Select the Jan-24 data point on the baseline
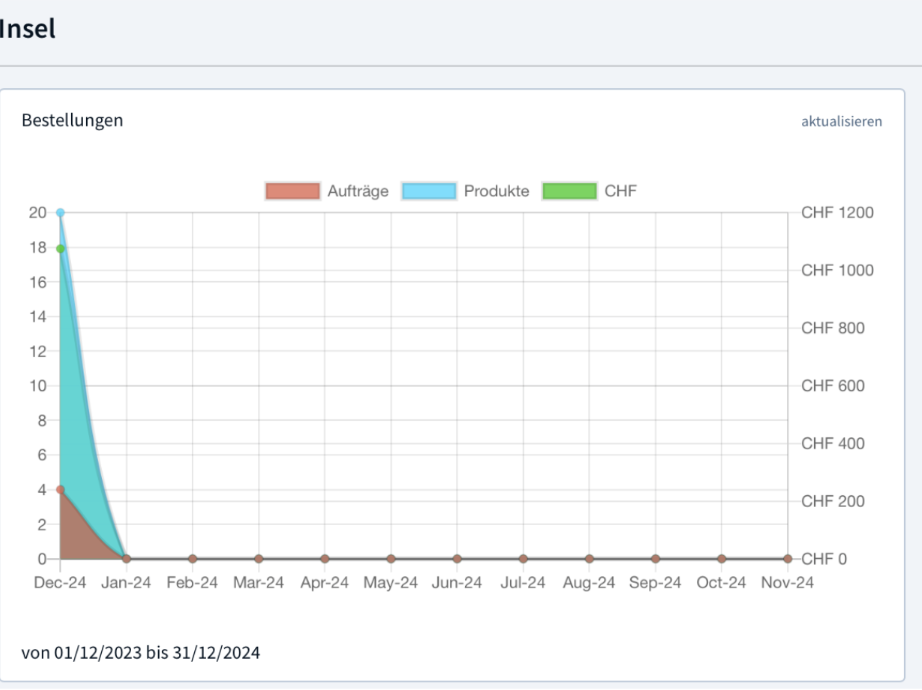Screen dimensions: 922x690 [x=126, y=558]
